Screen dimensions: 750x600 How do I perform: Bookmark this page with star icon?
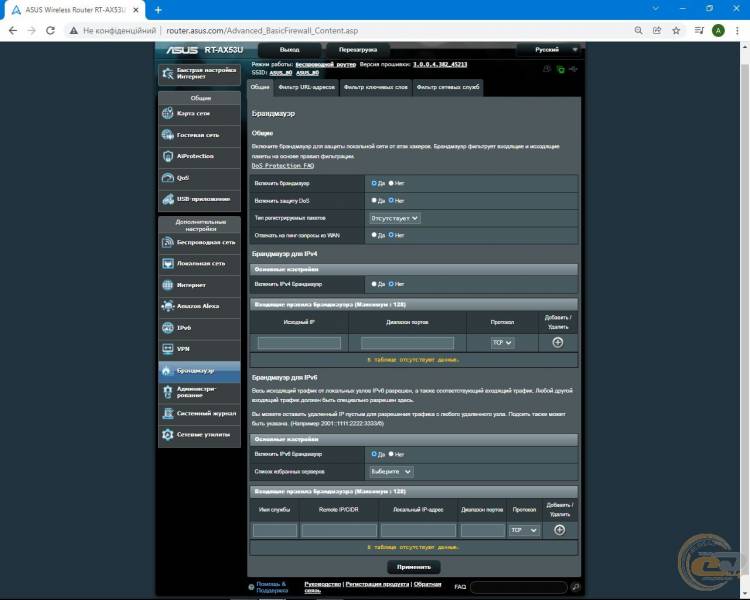pos(676,31)
